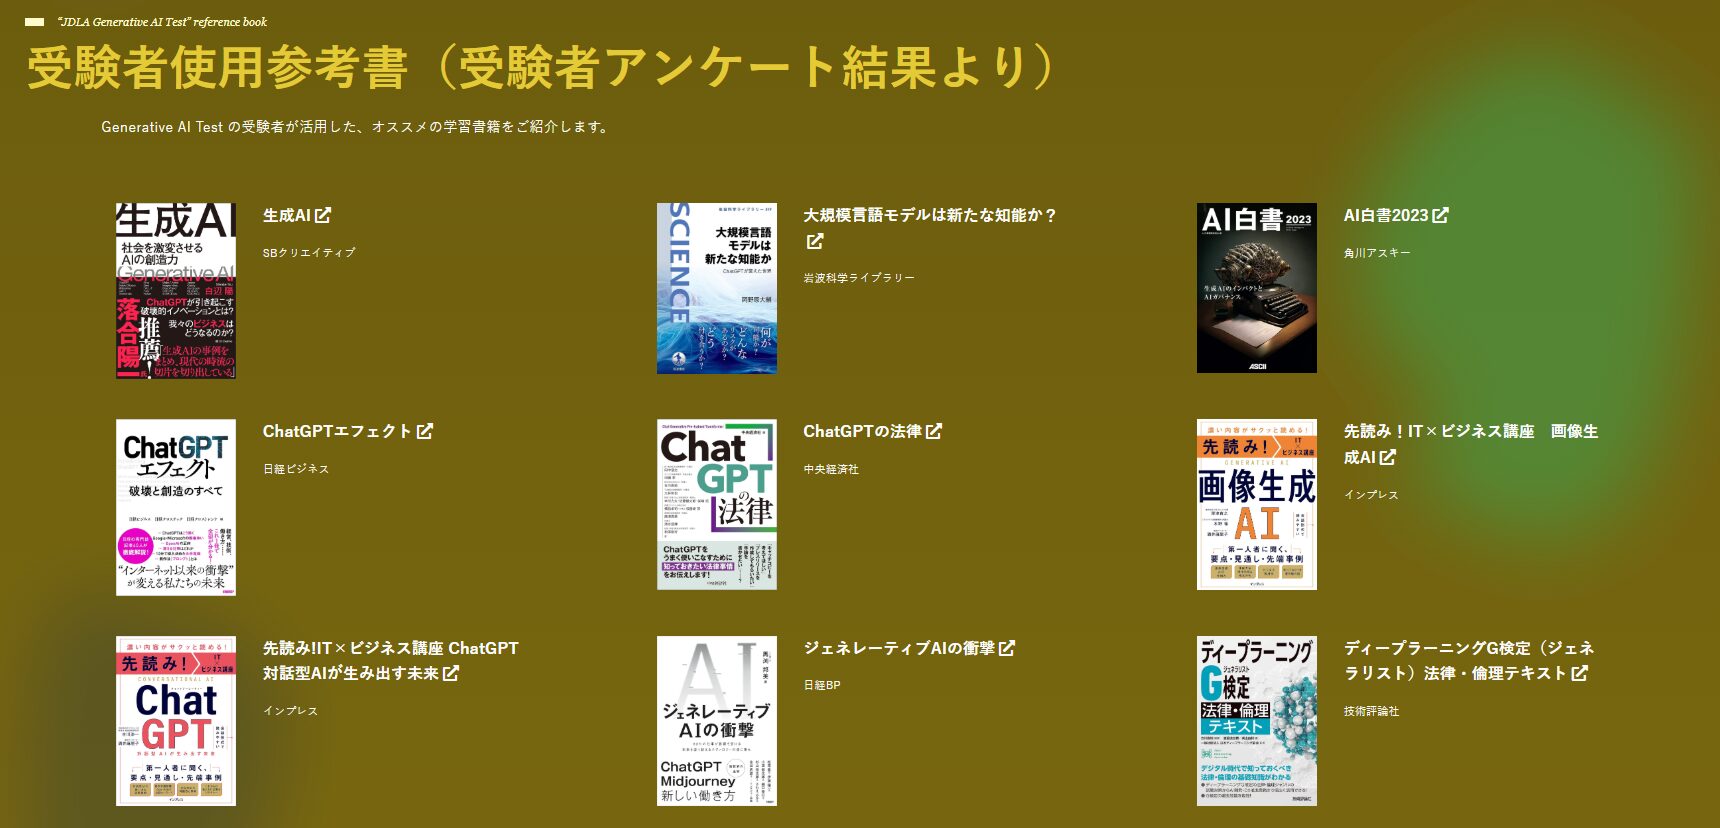This screenshot has height=828, width=1720.
Task: Click external link icon next to AI白書2023
Action: point(1440,215)
